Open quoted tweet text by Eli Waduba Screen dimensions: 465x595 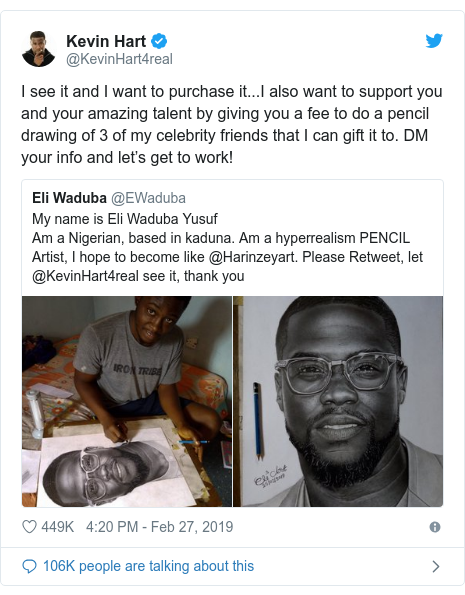pos(227,247)
